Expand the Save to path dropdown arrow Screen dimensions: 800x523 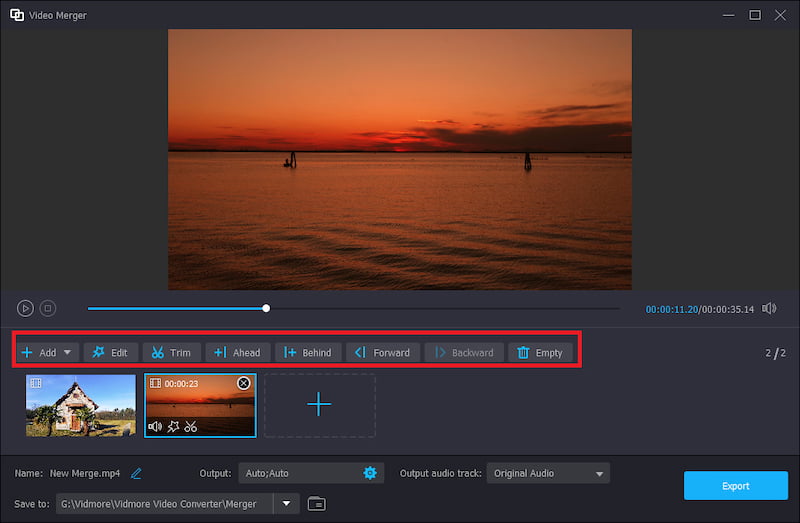tap(287, 504)
